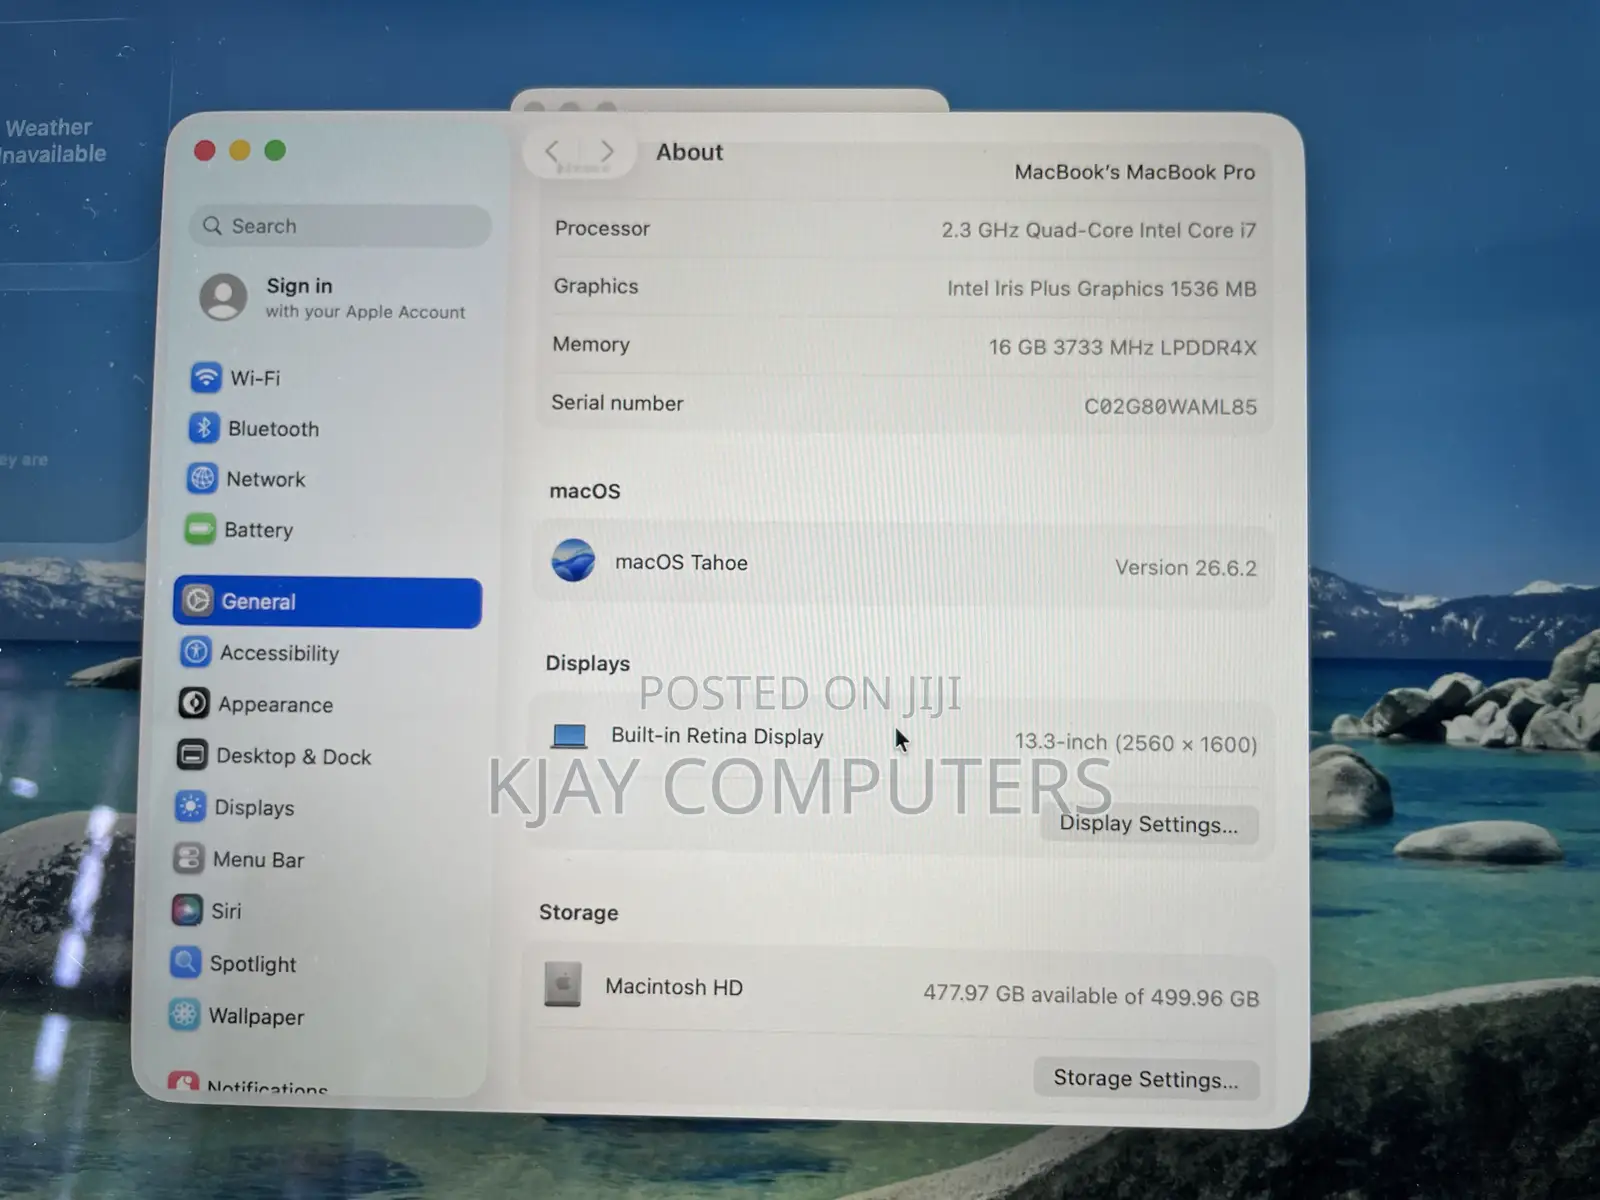Click the 13.3-inch display resolution text
The height and width of the screenshot is (1200, 1600).
[x=1135, y=743]
